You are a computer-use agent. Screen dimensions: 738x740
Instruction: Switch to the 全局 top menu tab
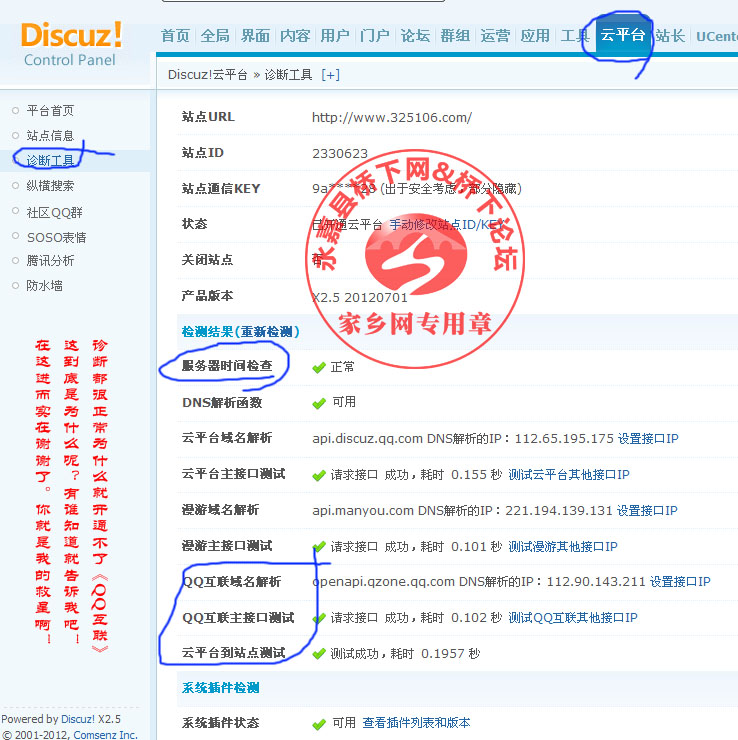(215, 36)
